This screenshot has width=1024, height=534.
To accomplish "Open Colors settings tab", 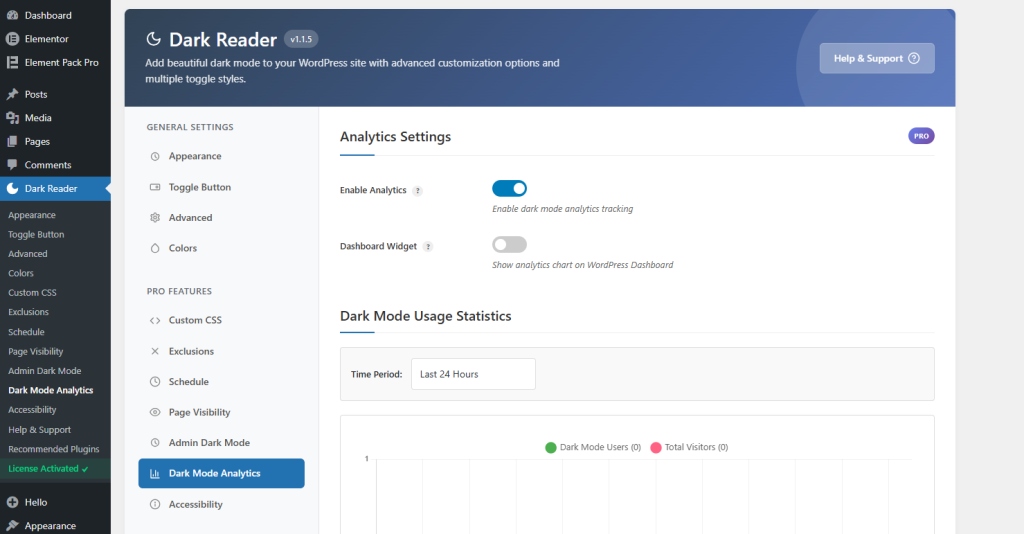I will click(221, 248).
